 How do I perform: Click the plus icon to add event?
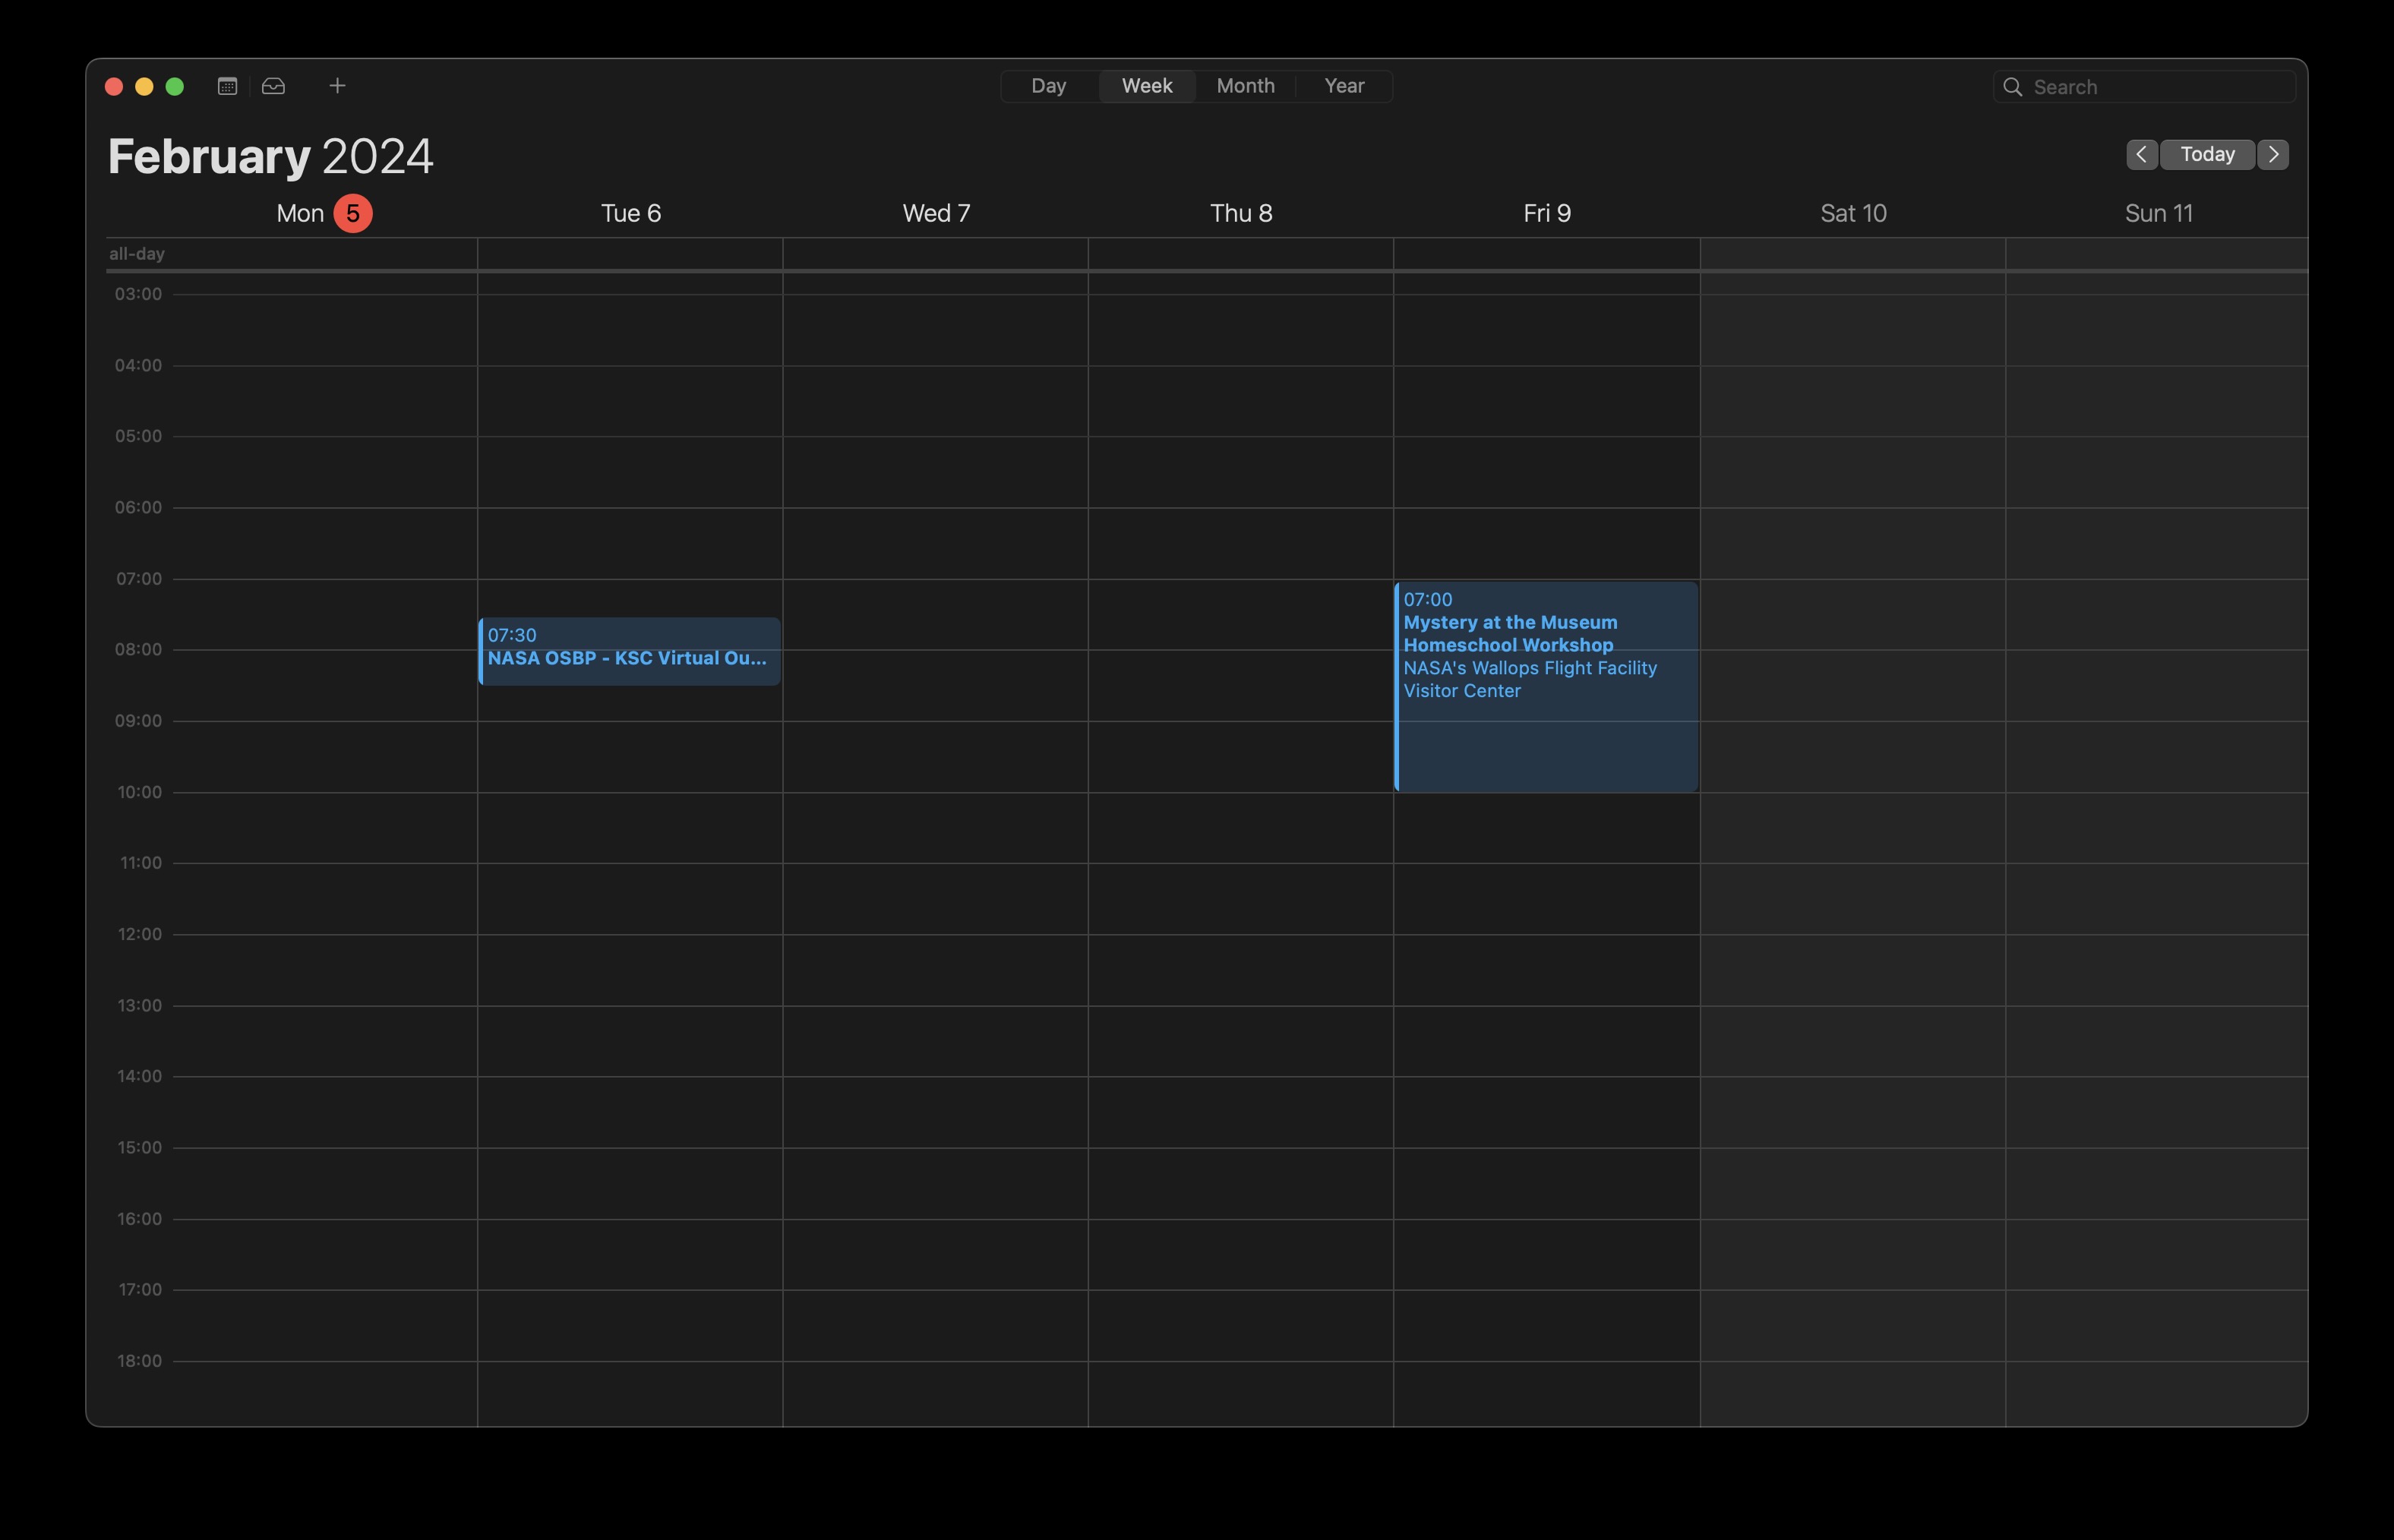pyautogui.click(x=337, y=86)
